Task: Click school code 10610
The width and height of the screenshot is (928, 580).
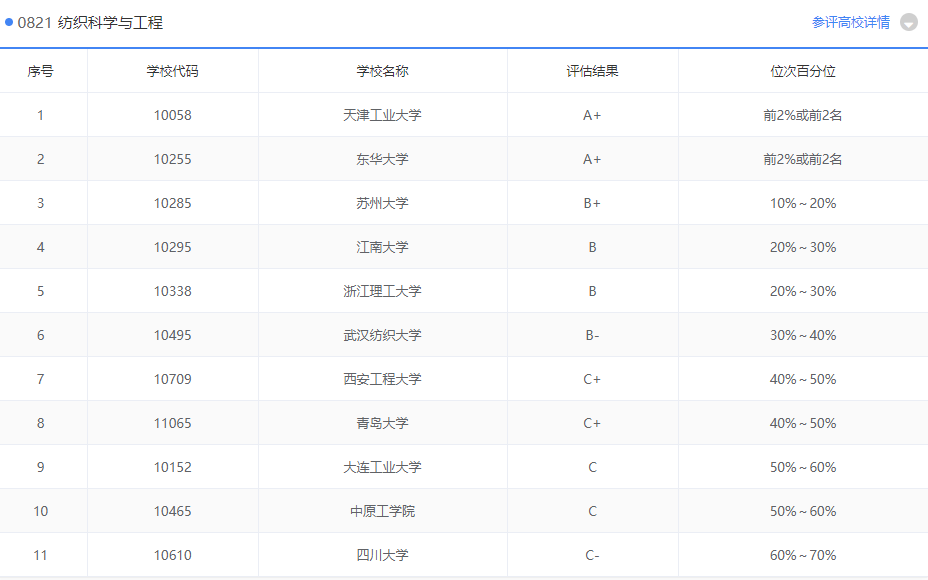Action: 172,555
